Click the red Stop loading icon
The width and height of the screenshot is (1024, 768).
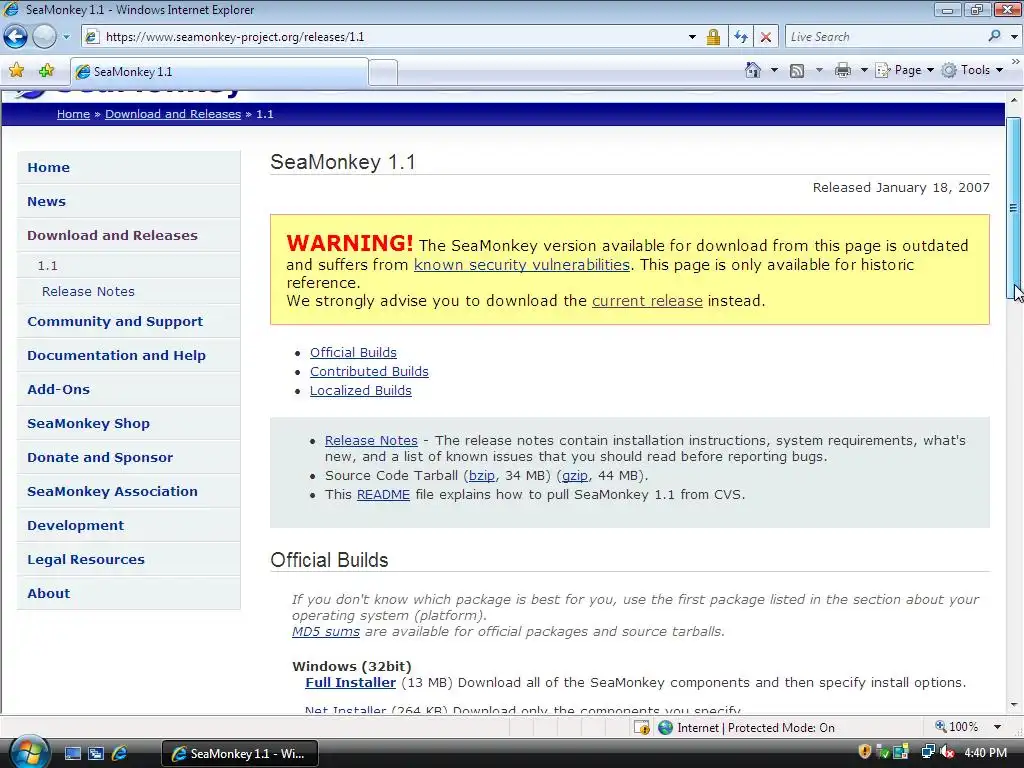click(766, 37)
